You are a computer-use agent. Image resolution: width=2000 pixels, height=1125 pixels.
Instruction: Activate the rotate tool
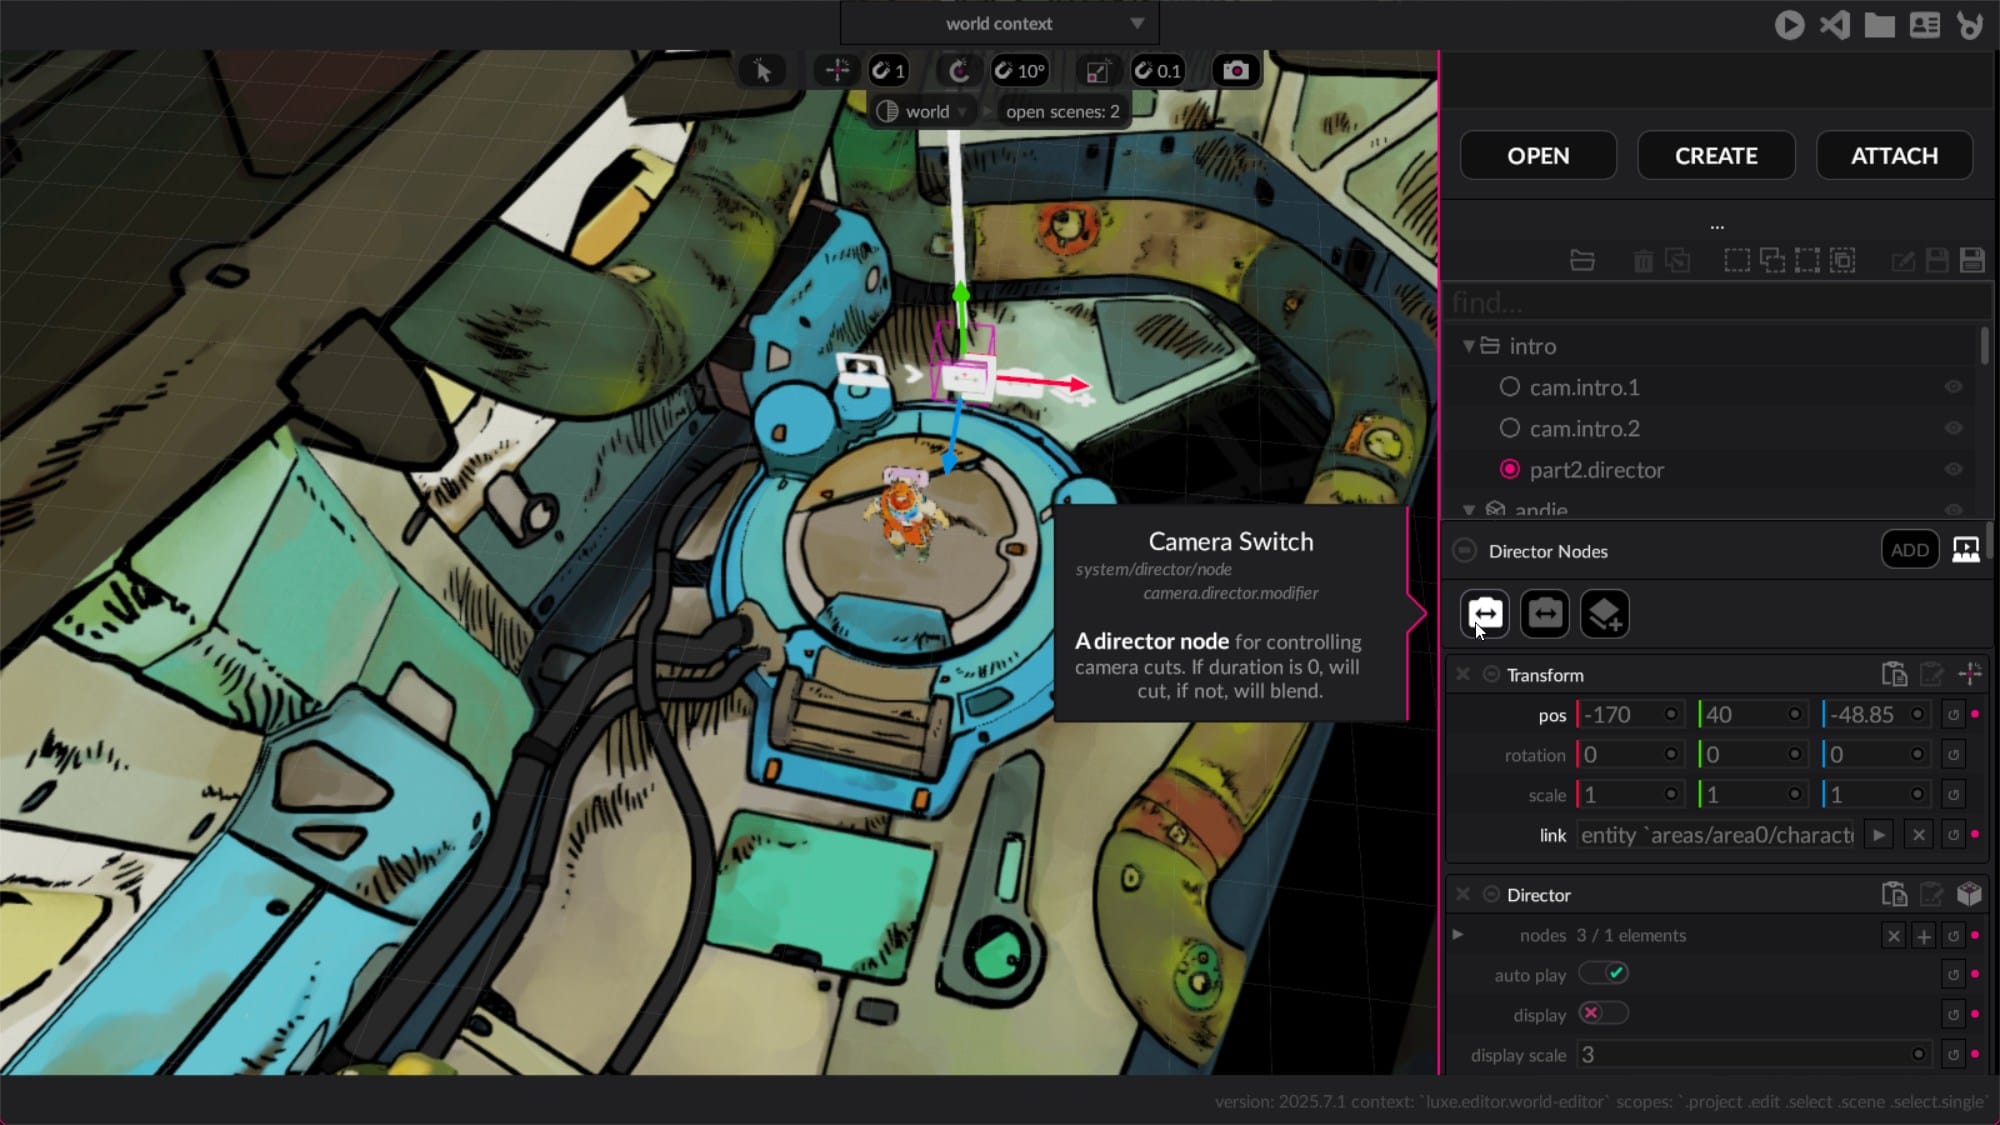[958, 71]
